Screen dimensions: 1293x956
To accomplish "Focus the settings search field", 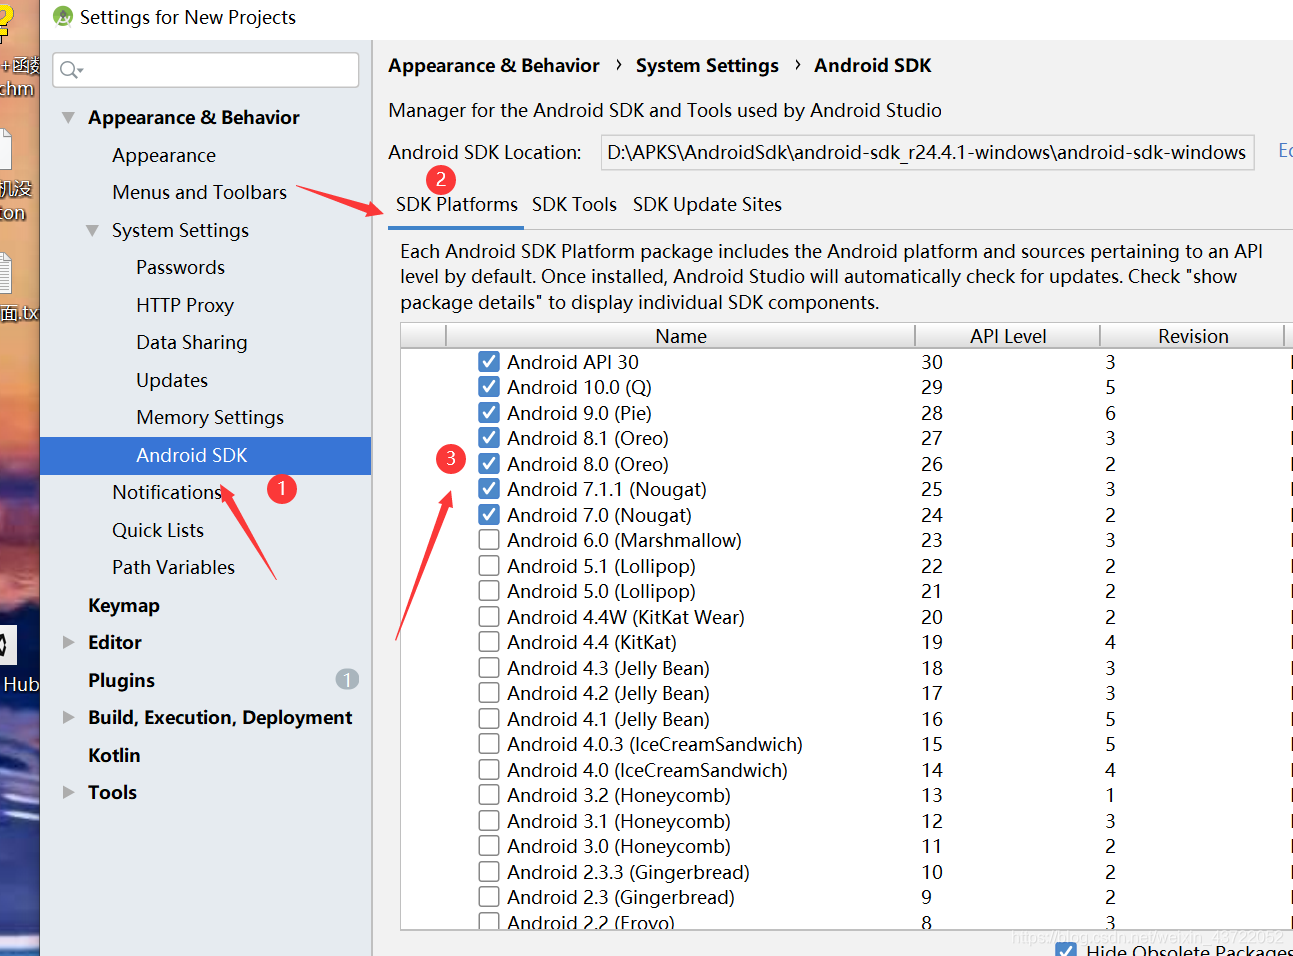I will pyautogui.click(x=206, y=70).
